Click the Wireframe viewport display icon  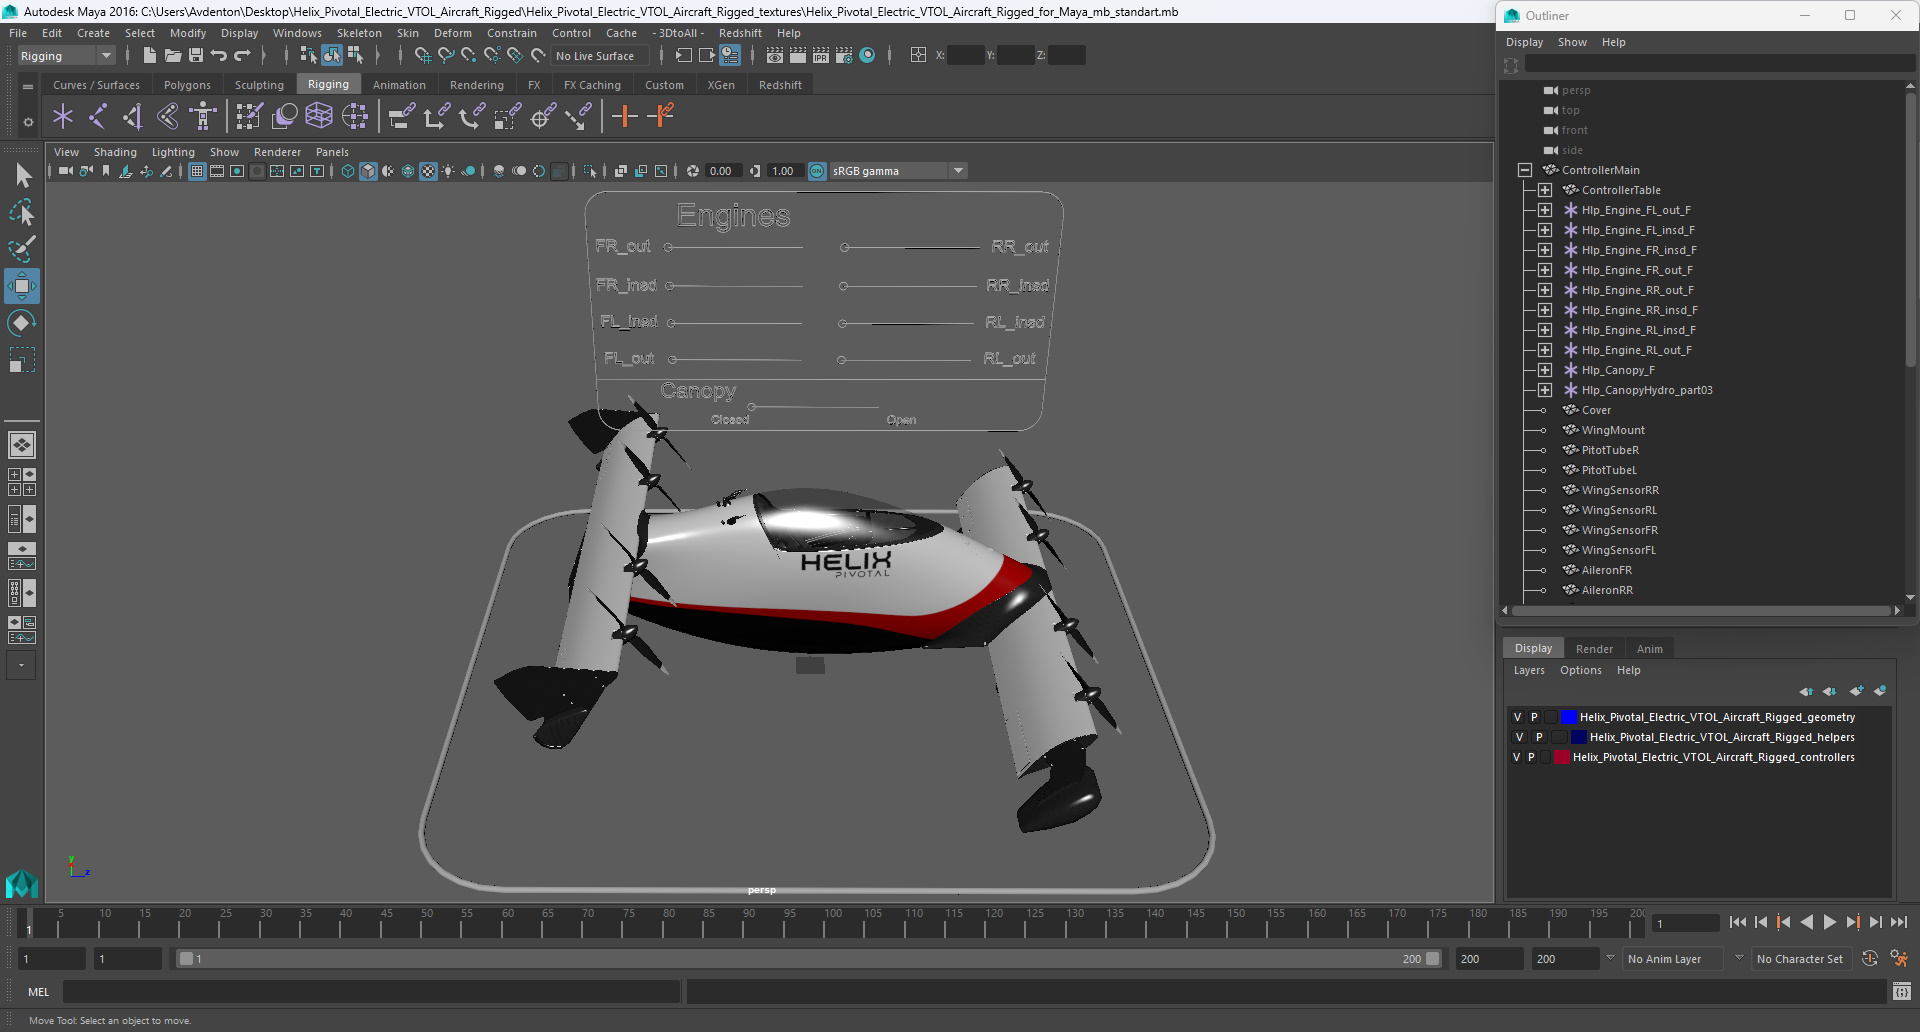point(348,171)
